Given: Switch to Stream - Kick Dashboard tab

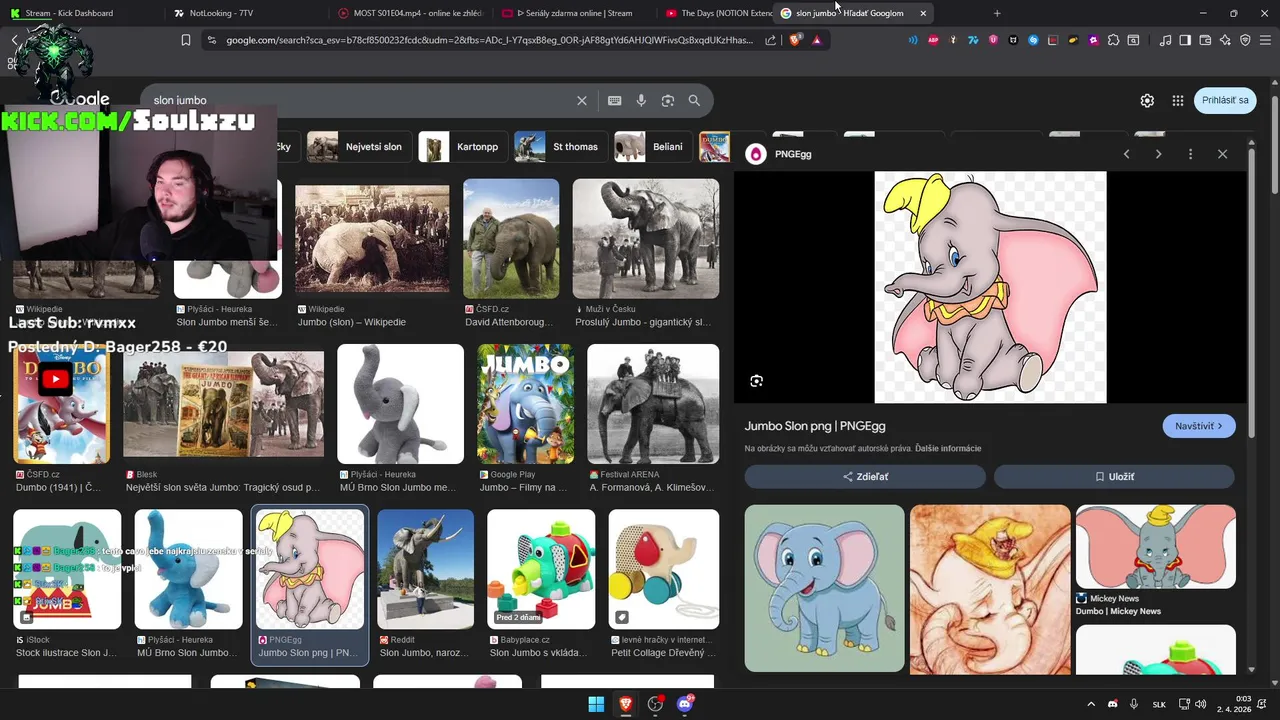Looking at the screenshot, I should click(80, 13).
